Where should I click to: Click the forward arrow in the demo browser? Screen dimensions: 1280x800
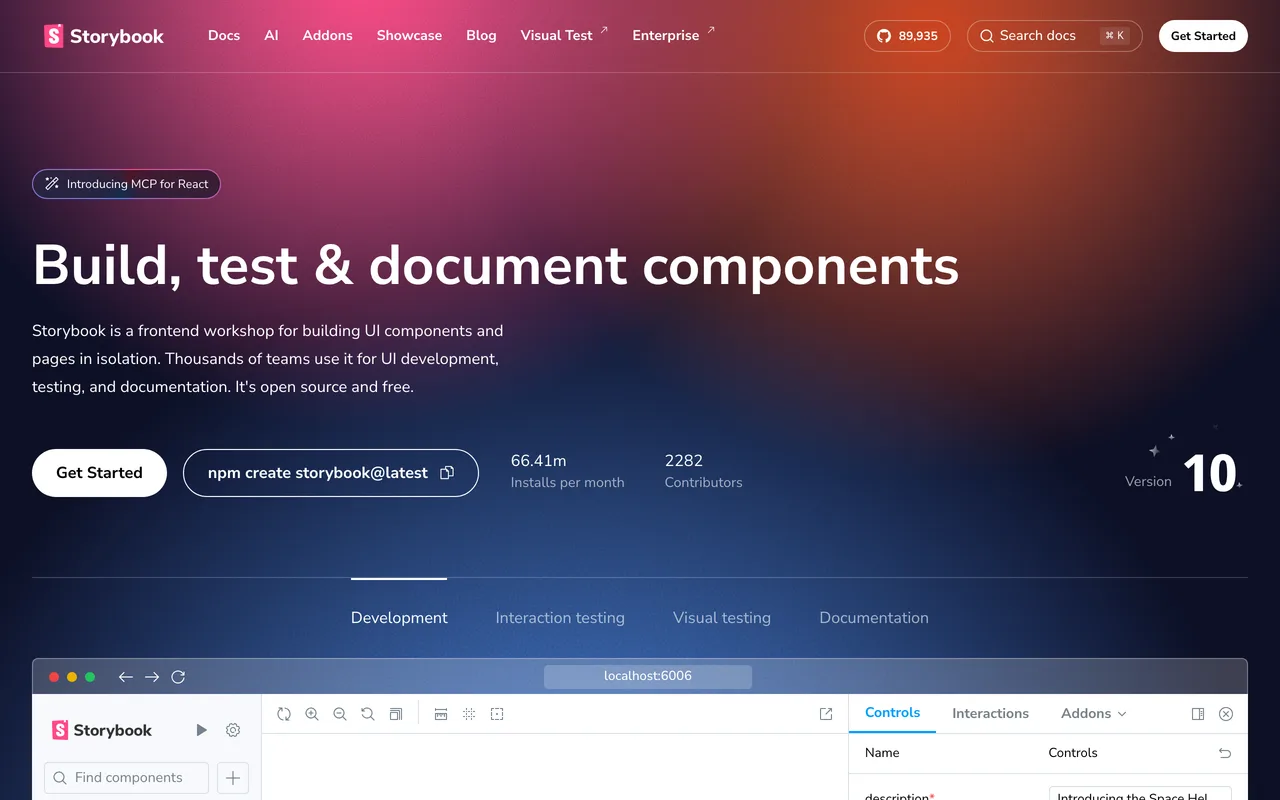pos(152,677)
